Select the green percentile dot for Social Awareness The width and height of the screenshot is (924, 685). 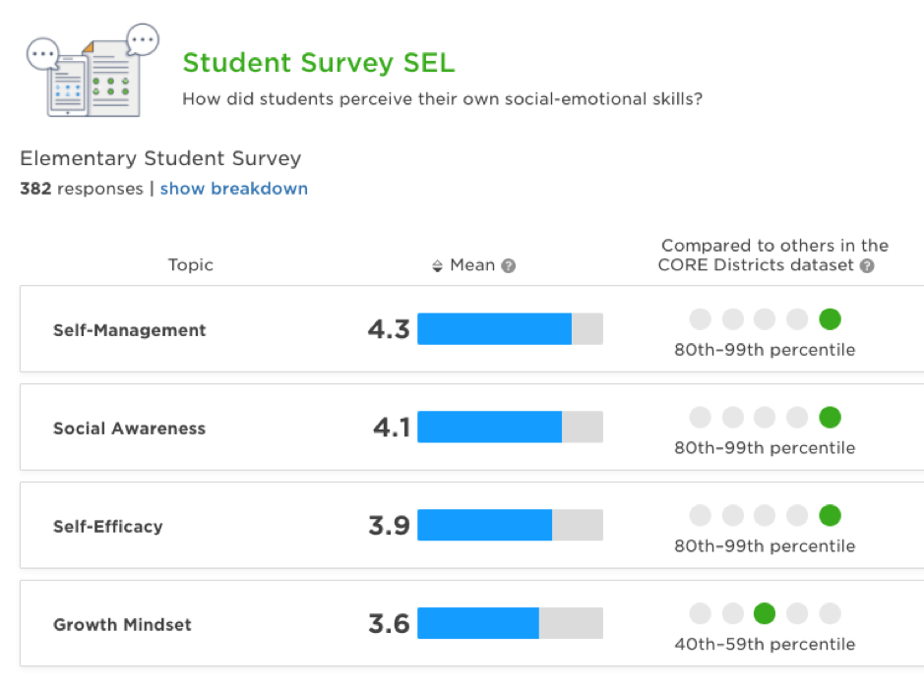point(829,417)
